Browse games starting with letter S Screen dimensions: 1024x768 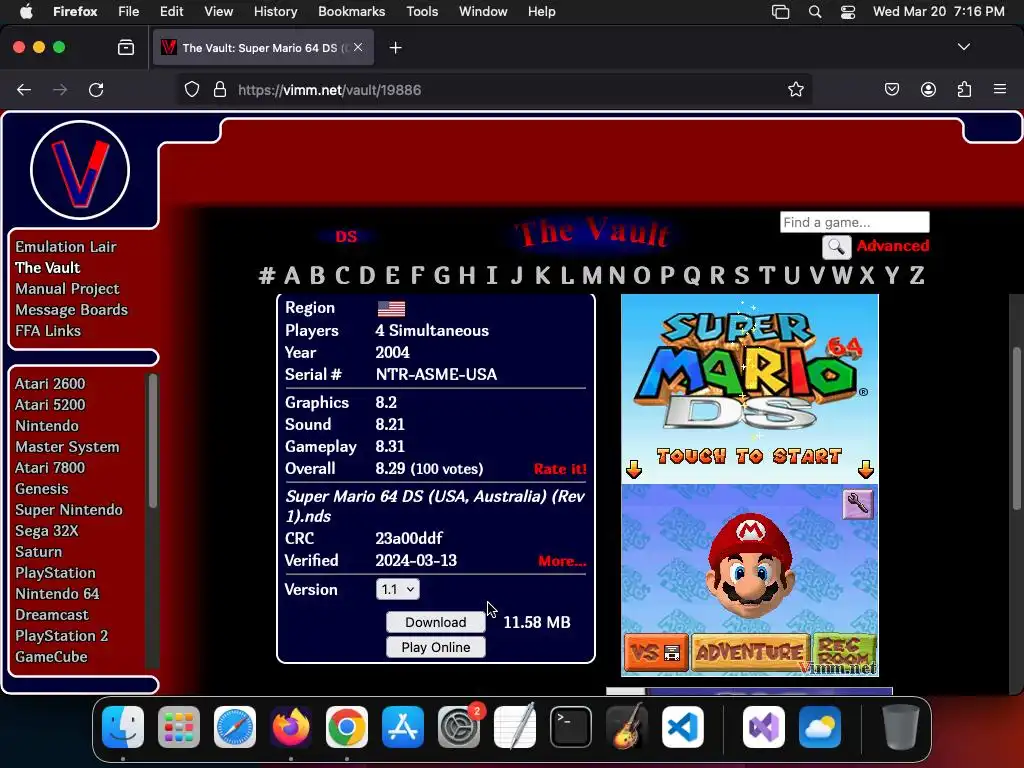click(741, 276)
